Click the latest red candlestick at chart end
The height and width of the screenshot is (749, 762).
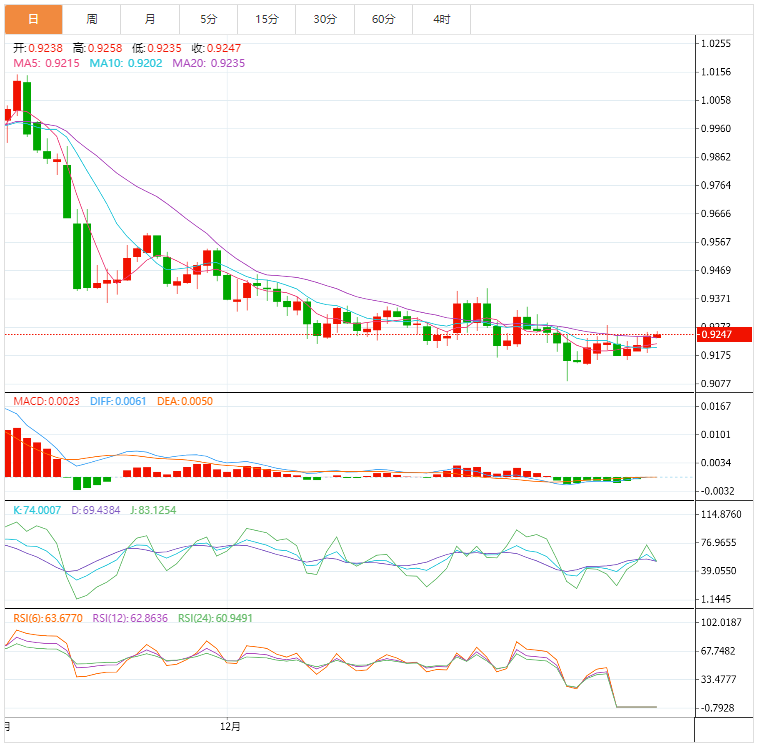(657, 336)
